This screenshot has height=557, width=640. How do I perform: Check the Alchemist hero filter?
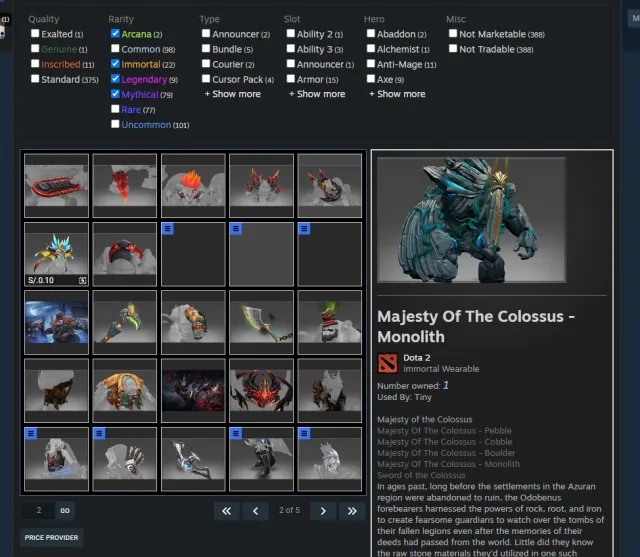pos(371,49)
